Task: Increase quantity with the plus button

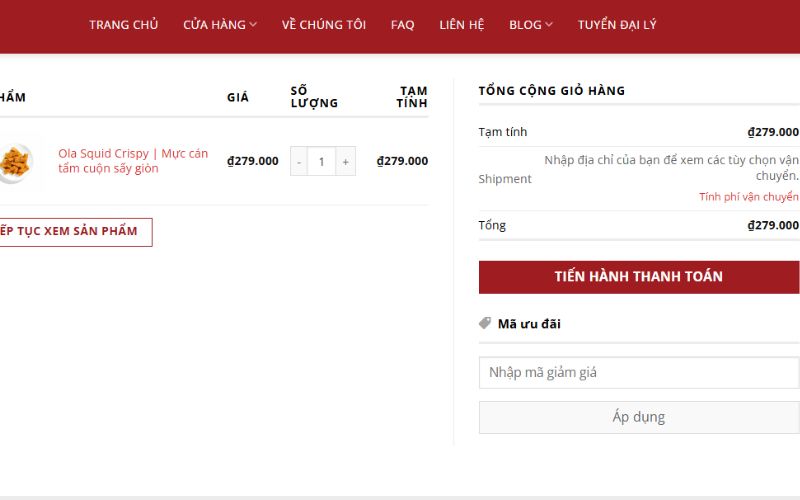Action: (x=345, y=161)
